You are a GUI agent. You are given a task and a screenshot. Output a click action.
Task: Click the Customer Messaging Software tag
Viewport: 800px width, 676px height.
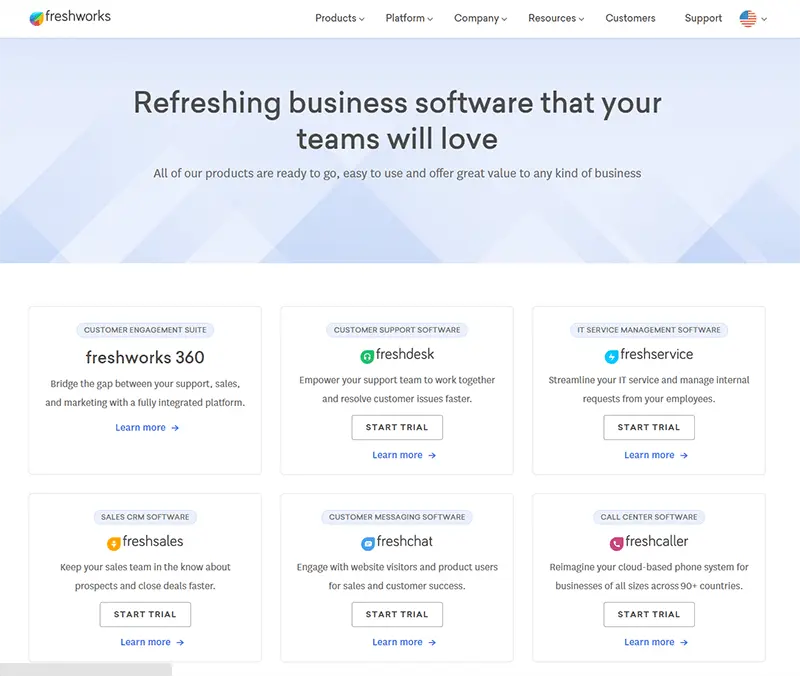point(397,517)
